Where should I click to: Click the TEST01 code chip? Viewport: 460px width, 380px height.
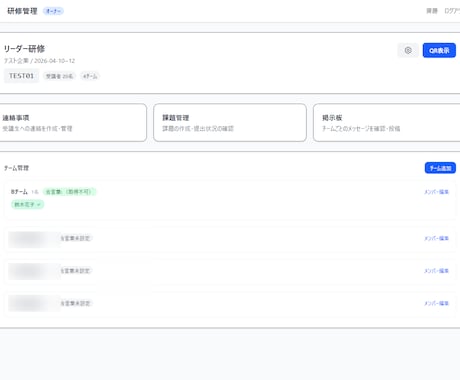coord(21,76)
